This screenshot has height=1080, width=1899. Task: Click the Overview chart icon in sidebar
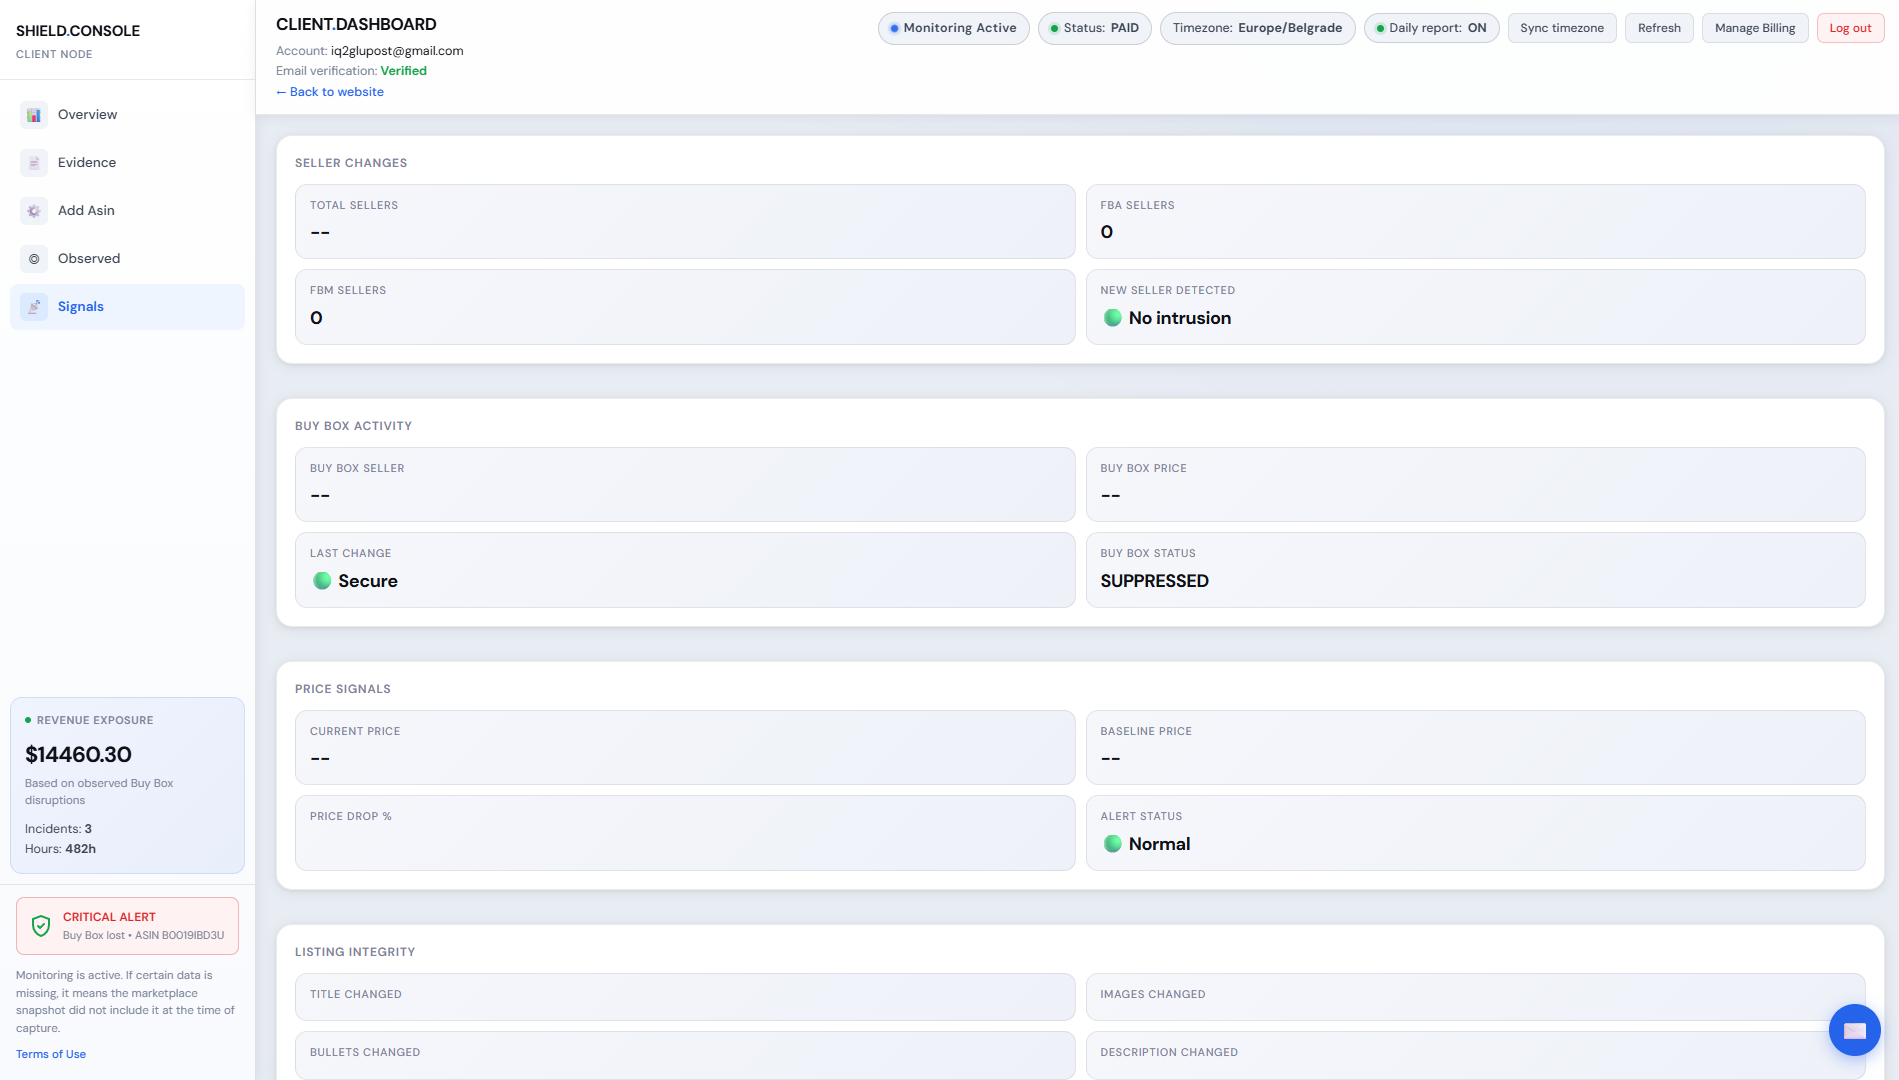click(x=34, y=115)
